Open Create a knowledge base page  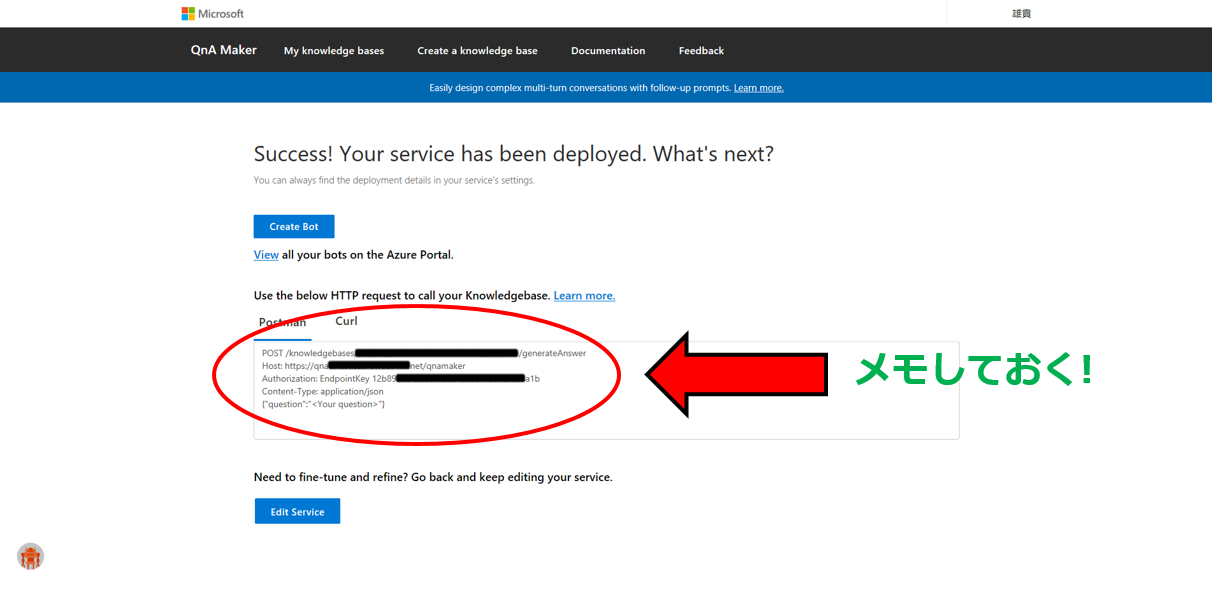[x=477, y=51]
